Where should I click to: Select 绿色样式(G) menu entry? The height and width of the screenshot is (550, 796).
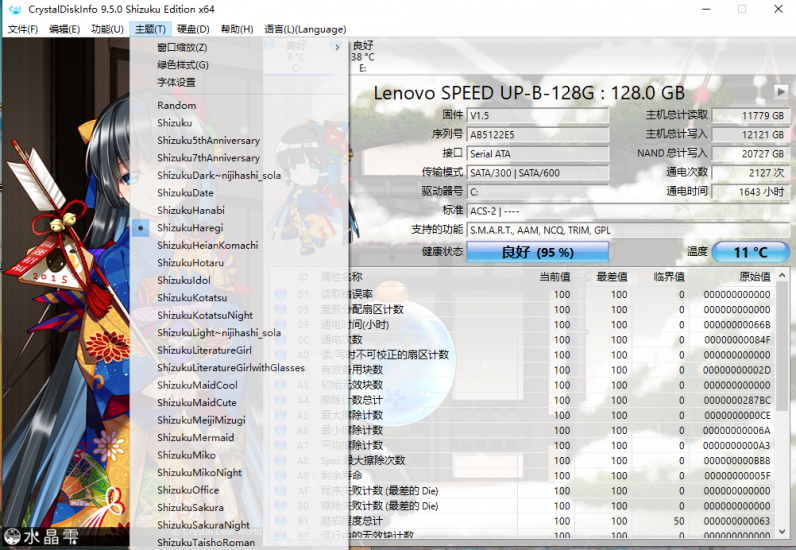[x=239, y=65]
